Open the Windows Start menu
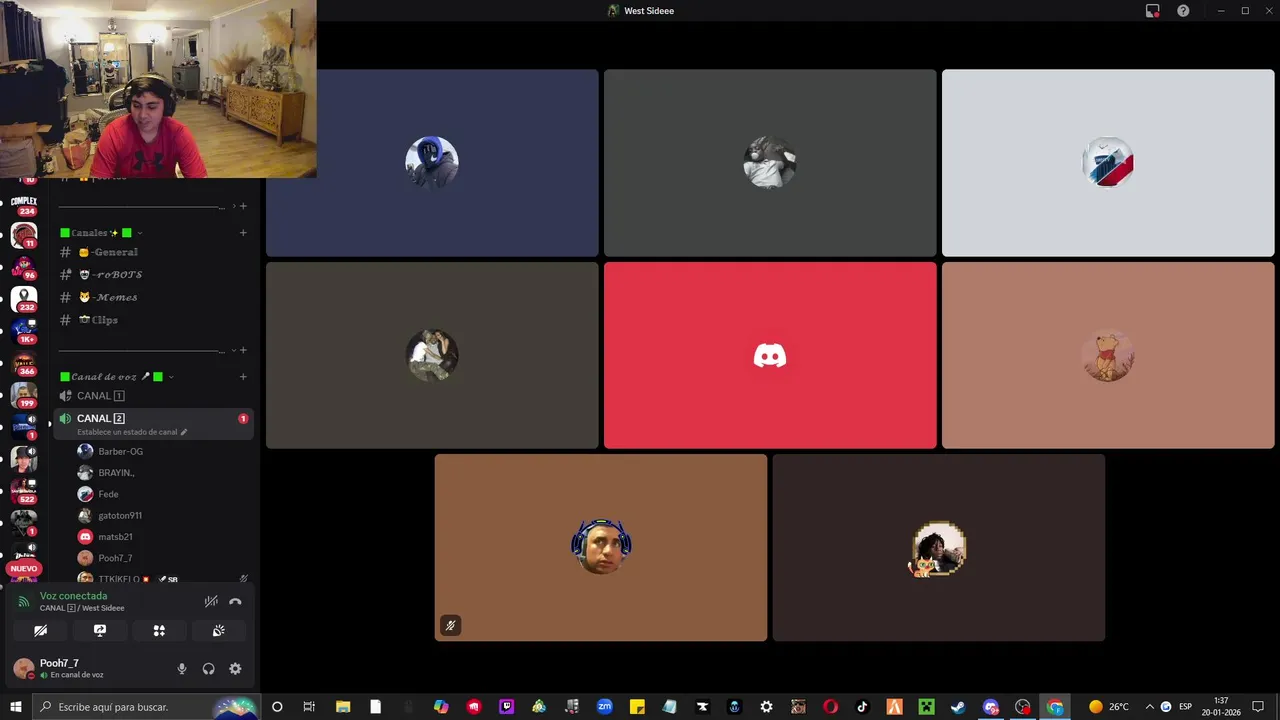 [x=16, y=707]
